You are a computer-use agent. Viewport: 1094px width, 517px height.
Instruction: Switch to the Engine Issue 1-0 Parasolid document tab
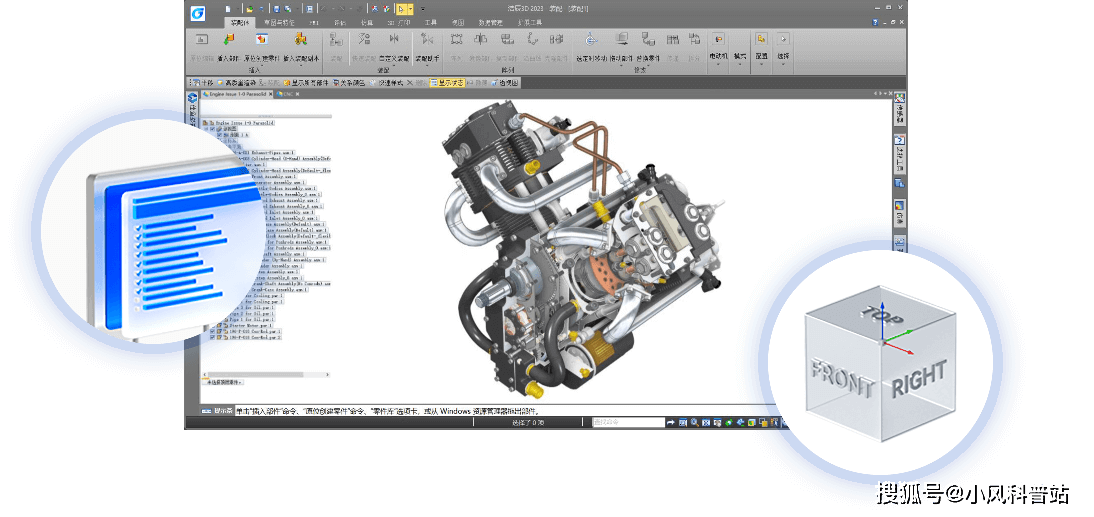[x=236, y=93]
